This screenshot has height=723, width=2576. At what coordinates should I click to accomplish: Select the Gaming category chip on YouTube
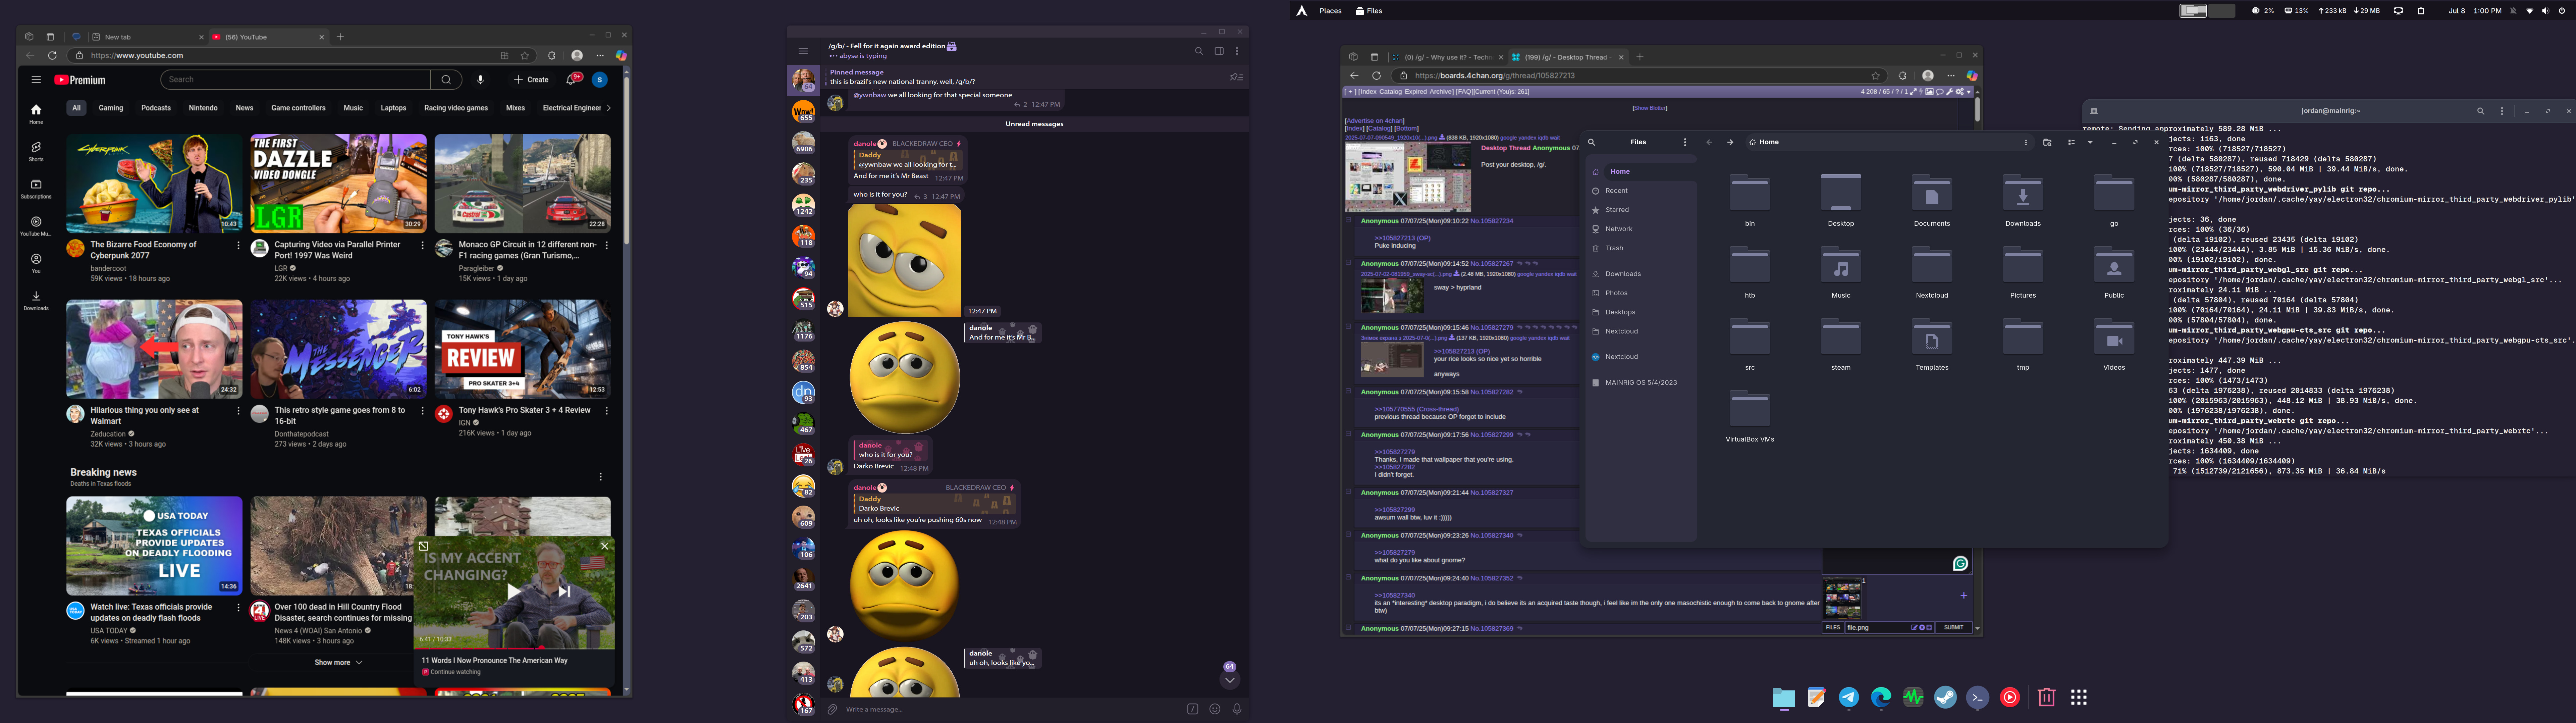pyautogui.click(x=111, y=108)
